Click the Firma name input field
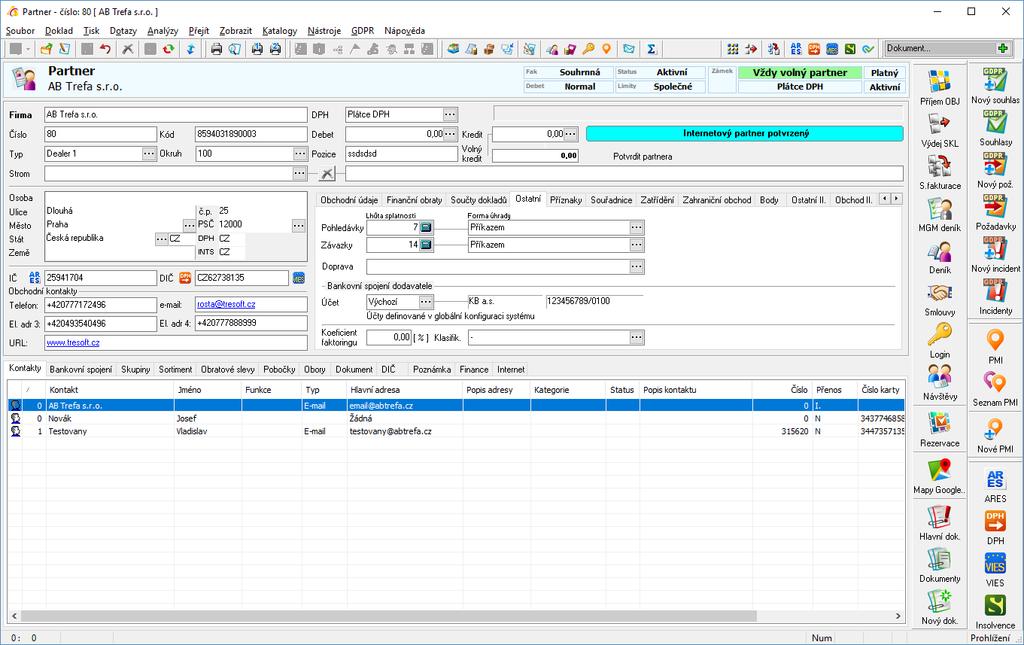 (x=176, y=114)
